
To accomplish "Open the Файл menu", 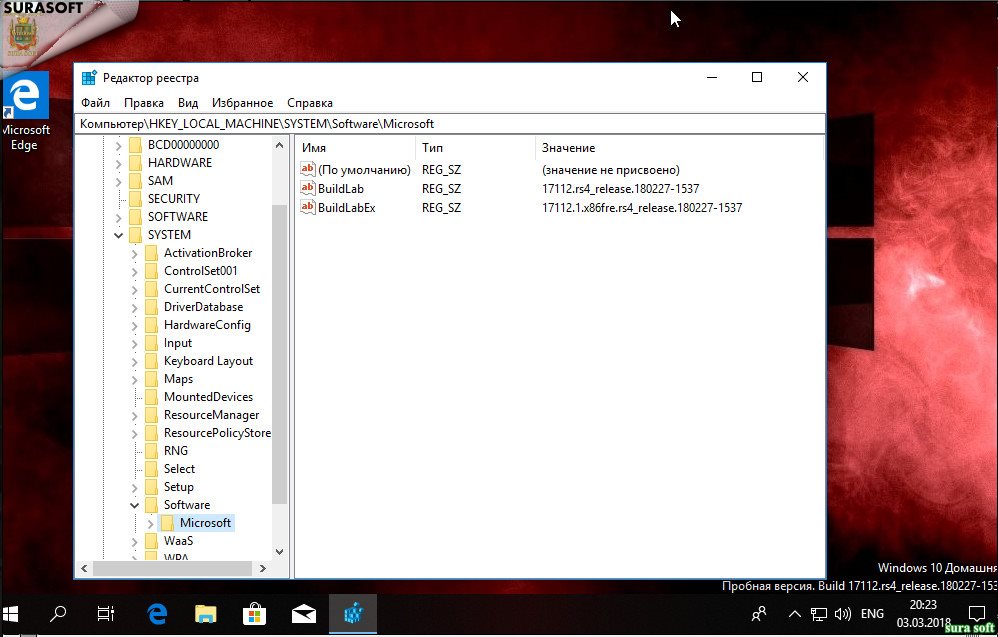I will tap(96, 103).
